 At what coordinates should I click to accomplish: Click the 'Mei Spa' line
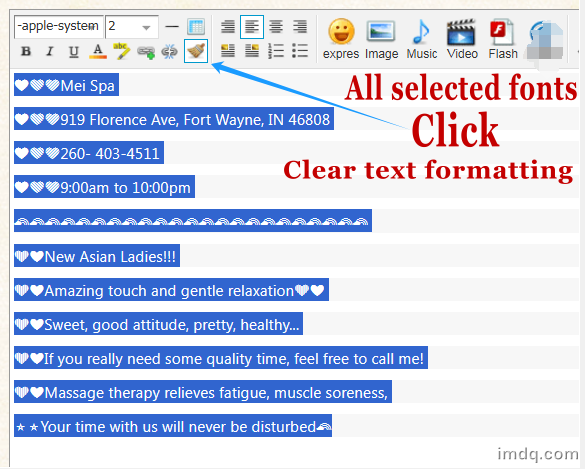pyautogui.click(x=66, y=85)
